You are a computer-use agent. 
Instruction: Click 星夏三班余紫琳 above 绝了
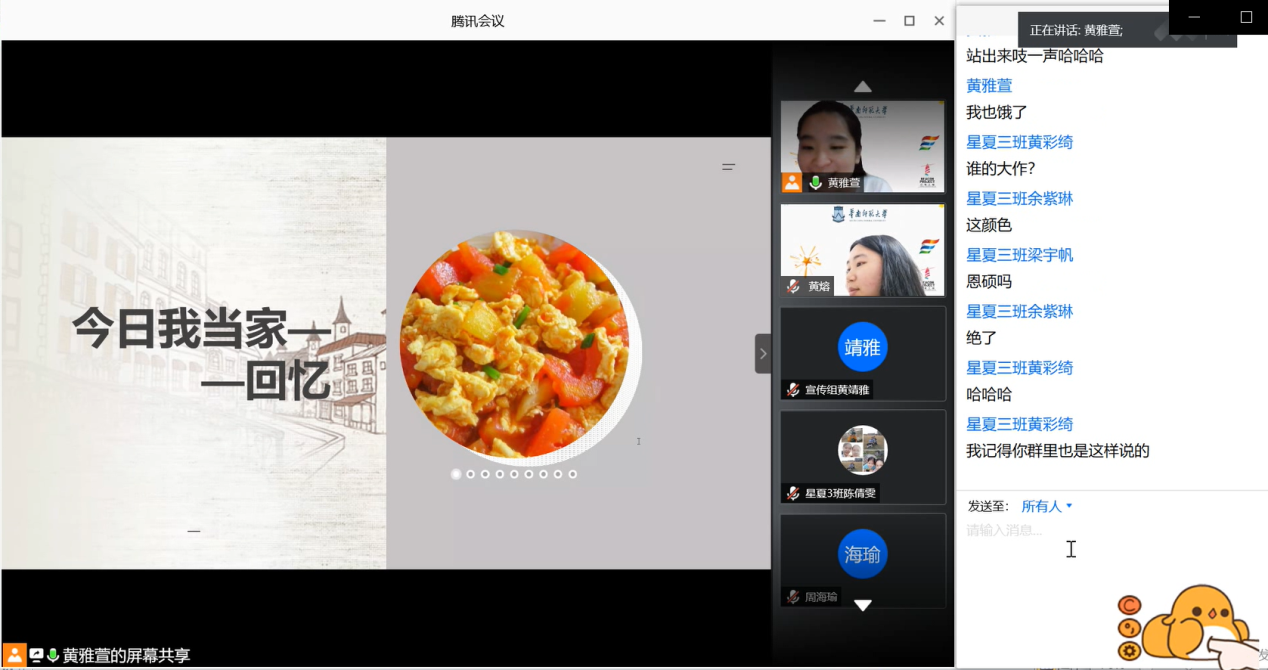1019,311
